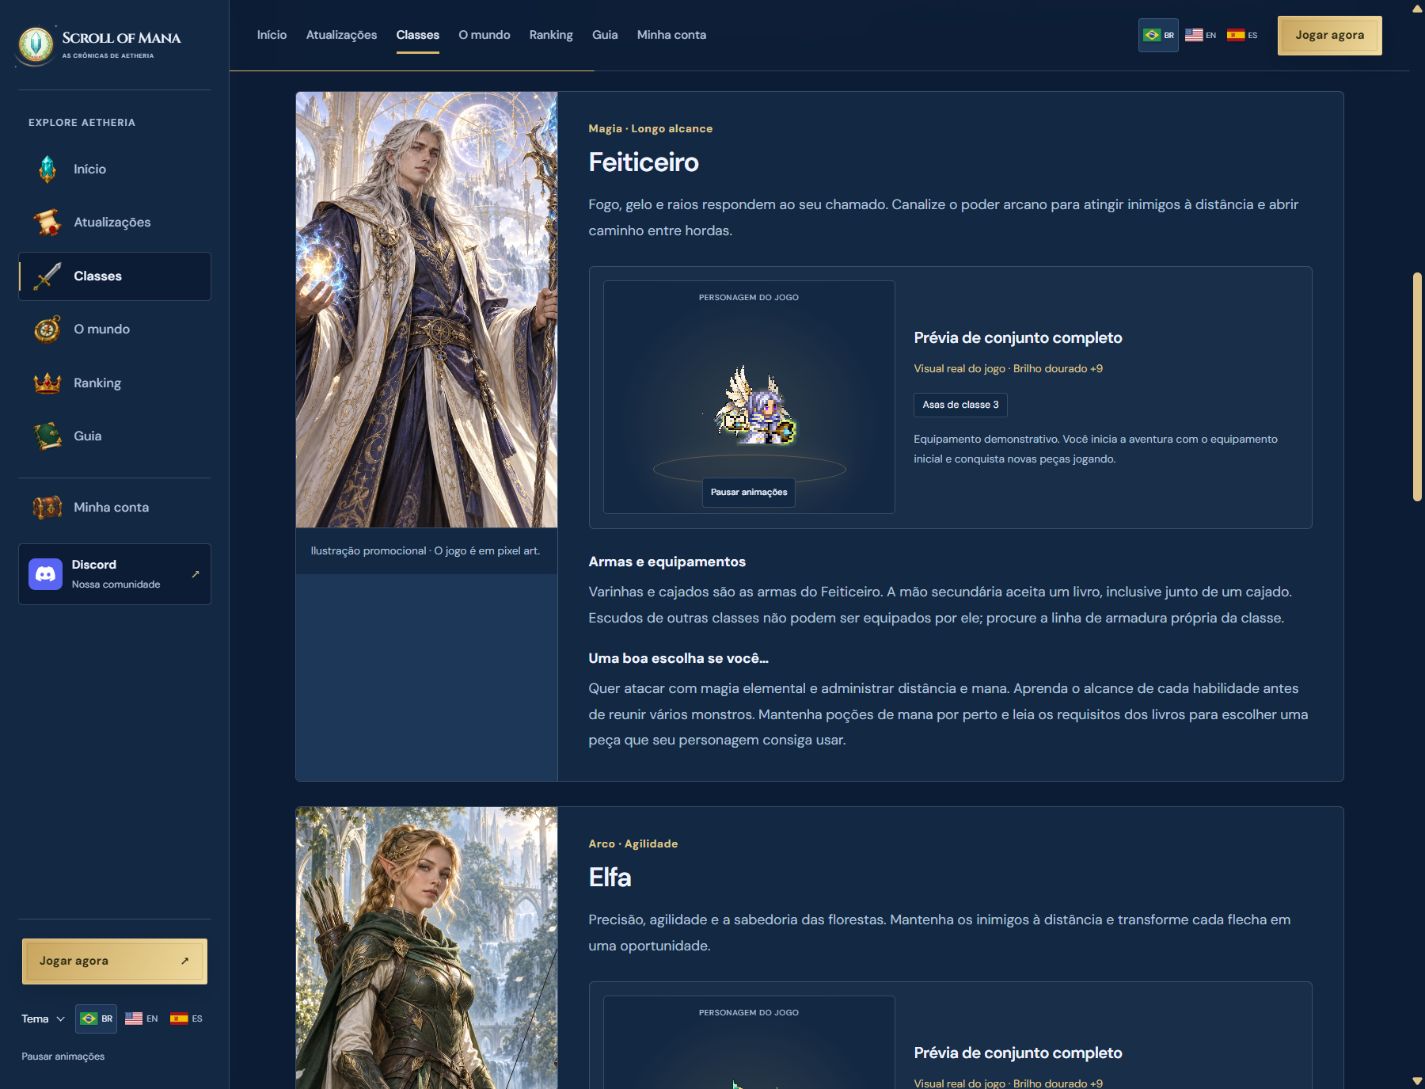
Task: Click the sword icon beside sidebar Classes
Action: pyautogui.click(x=47, y=276)
